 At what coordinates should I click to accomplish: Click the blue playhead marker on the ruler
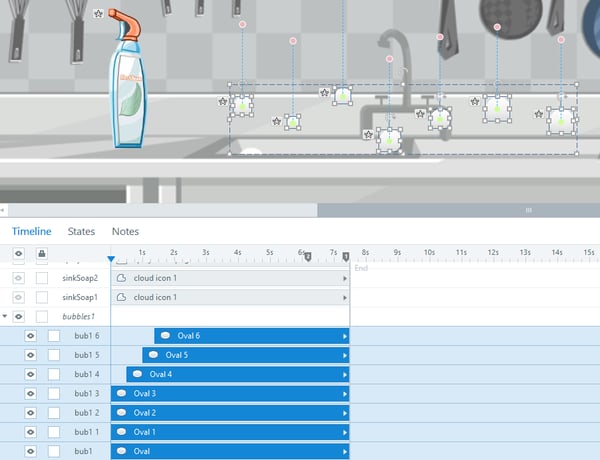111,260
